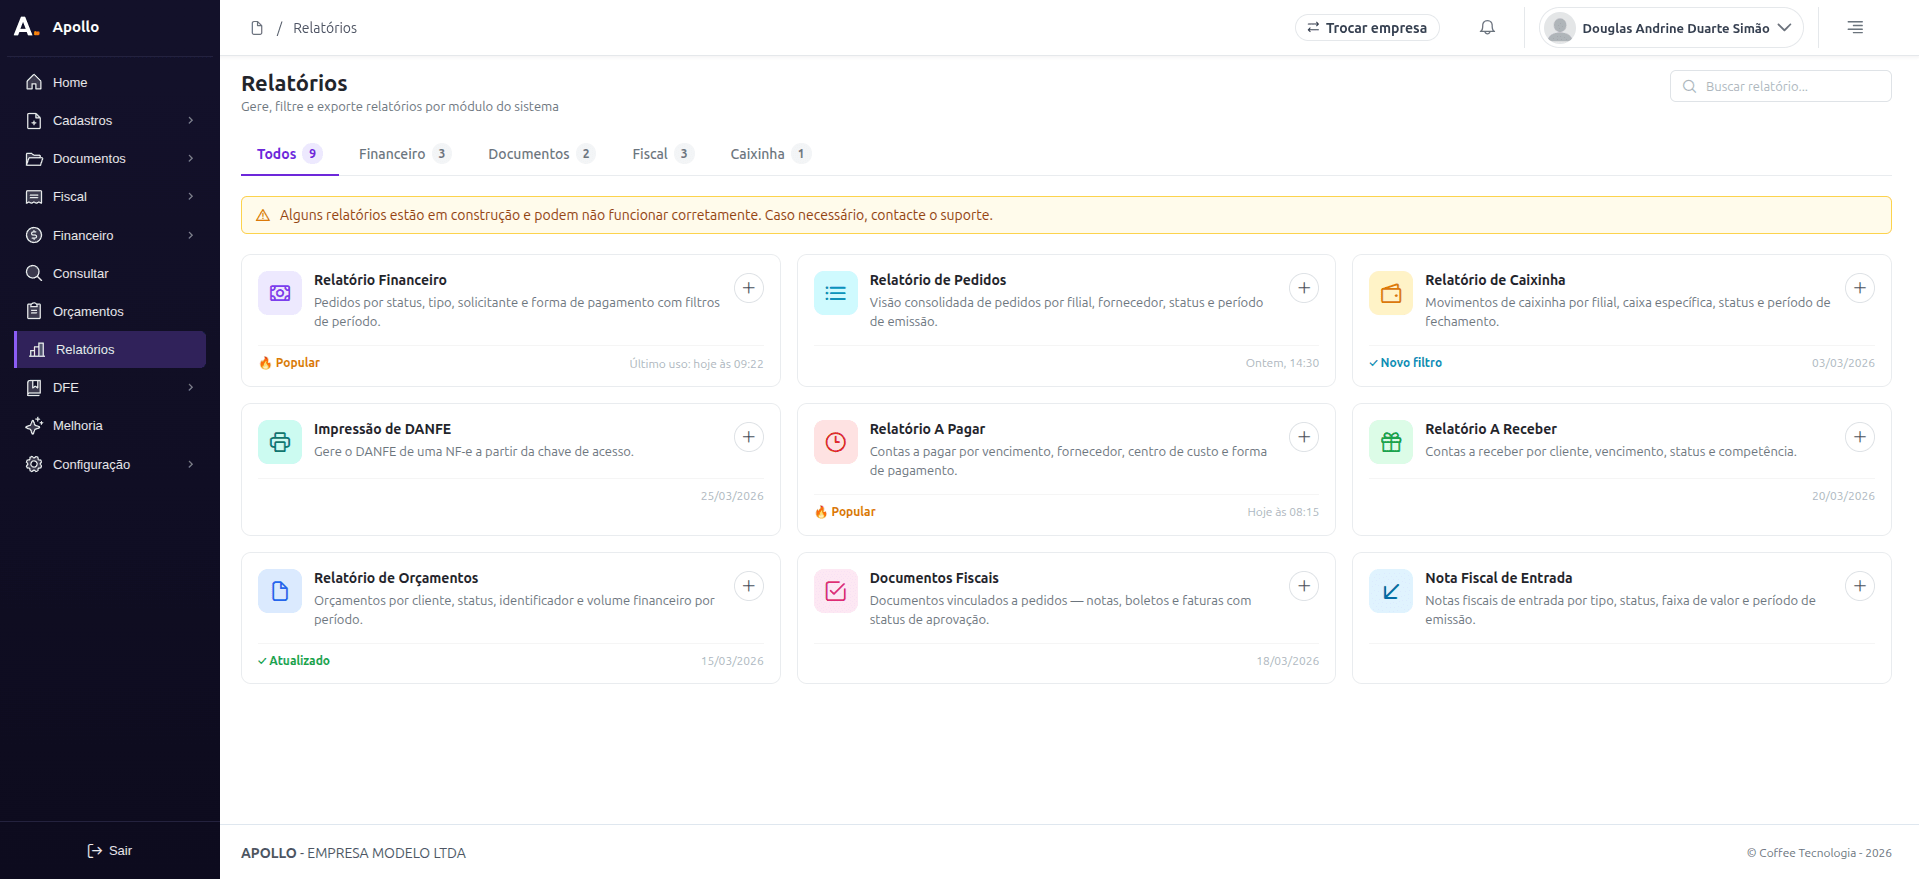Expand the Configuração sidebar chevron
1919x879 pixels.
coord(190,464)
